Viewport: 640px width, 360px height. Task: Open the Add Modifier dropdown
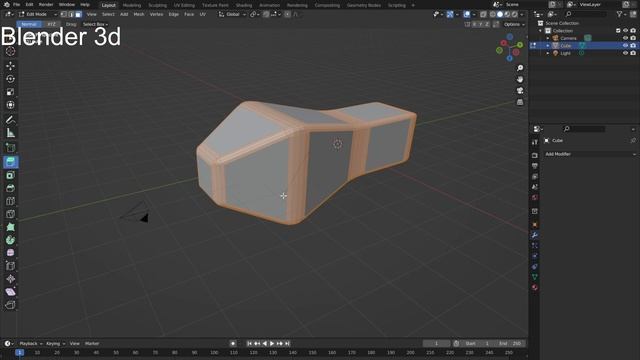click(x=590, y=154)
